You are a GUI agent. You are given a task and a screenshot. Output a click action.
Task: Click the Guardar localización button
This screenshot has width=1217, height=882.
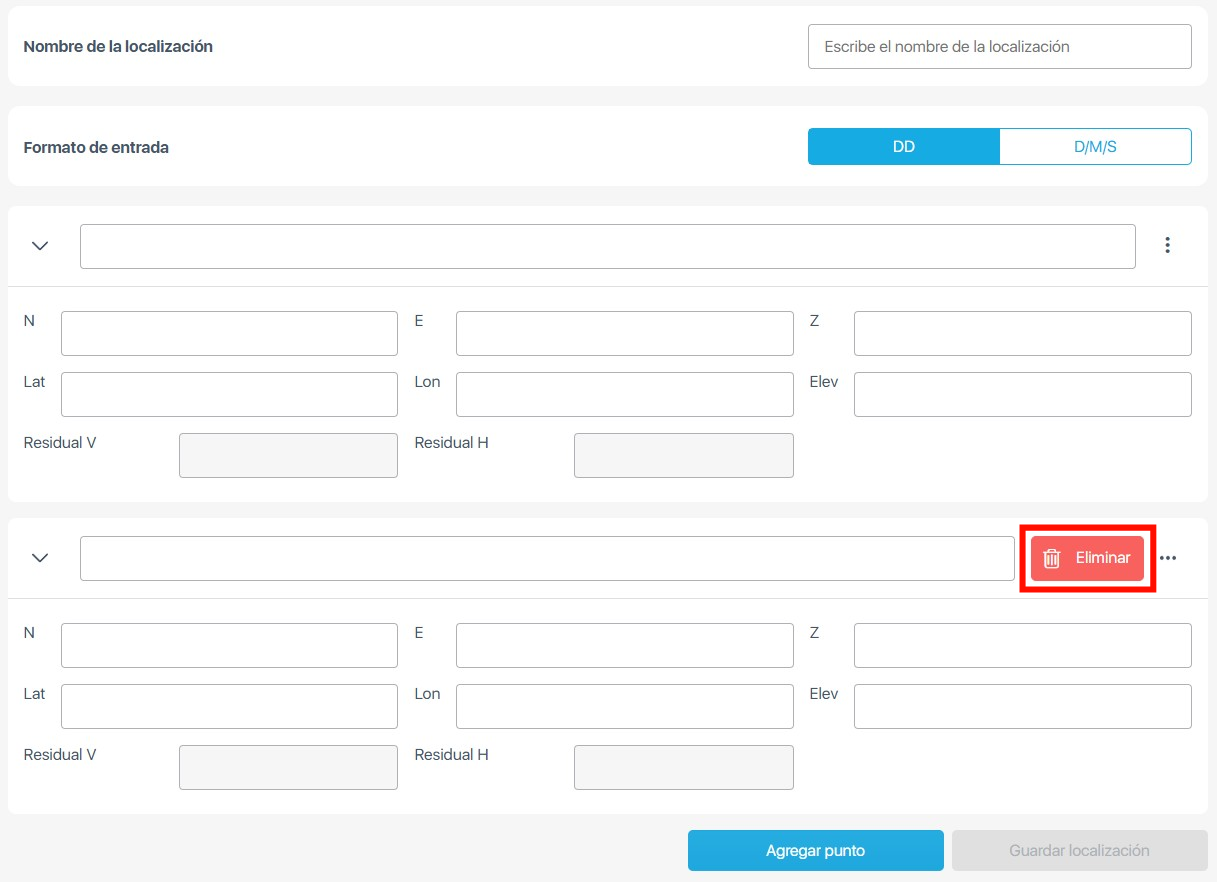[1079, 851]
